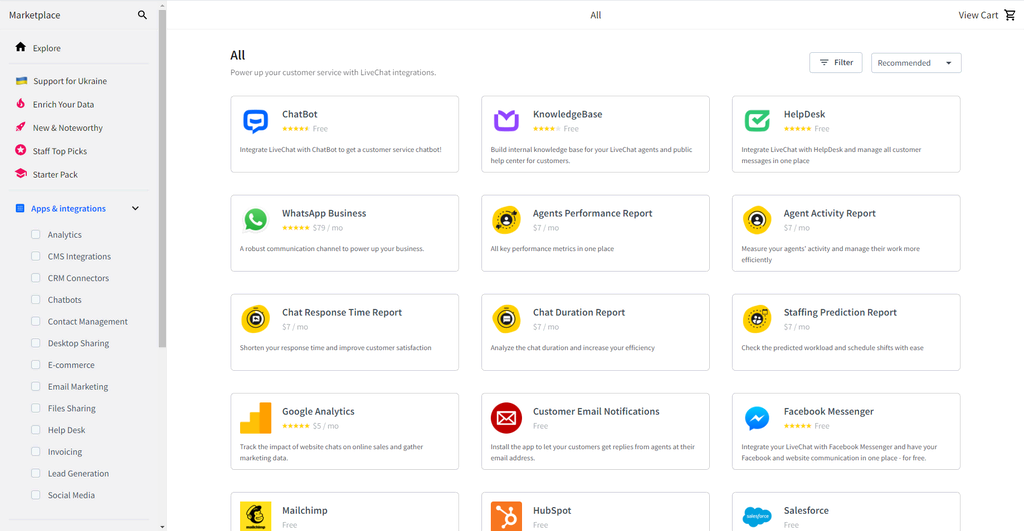Open New & Noteworthy section
The height and width of the screenshot is (531, 1024).
[x=68, y=128]
